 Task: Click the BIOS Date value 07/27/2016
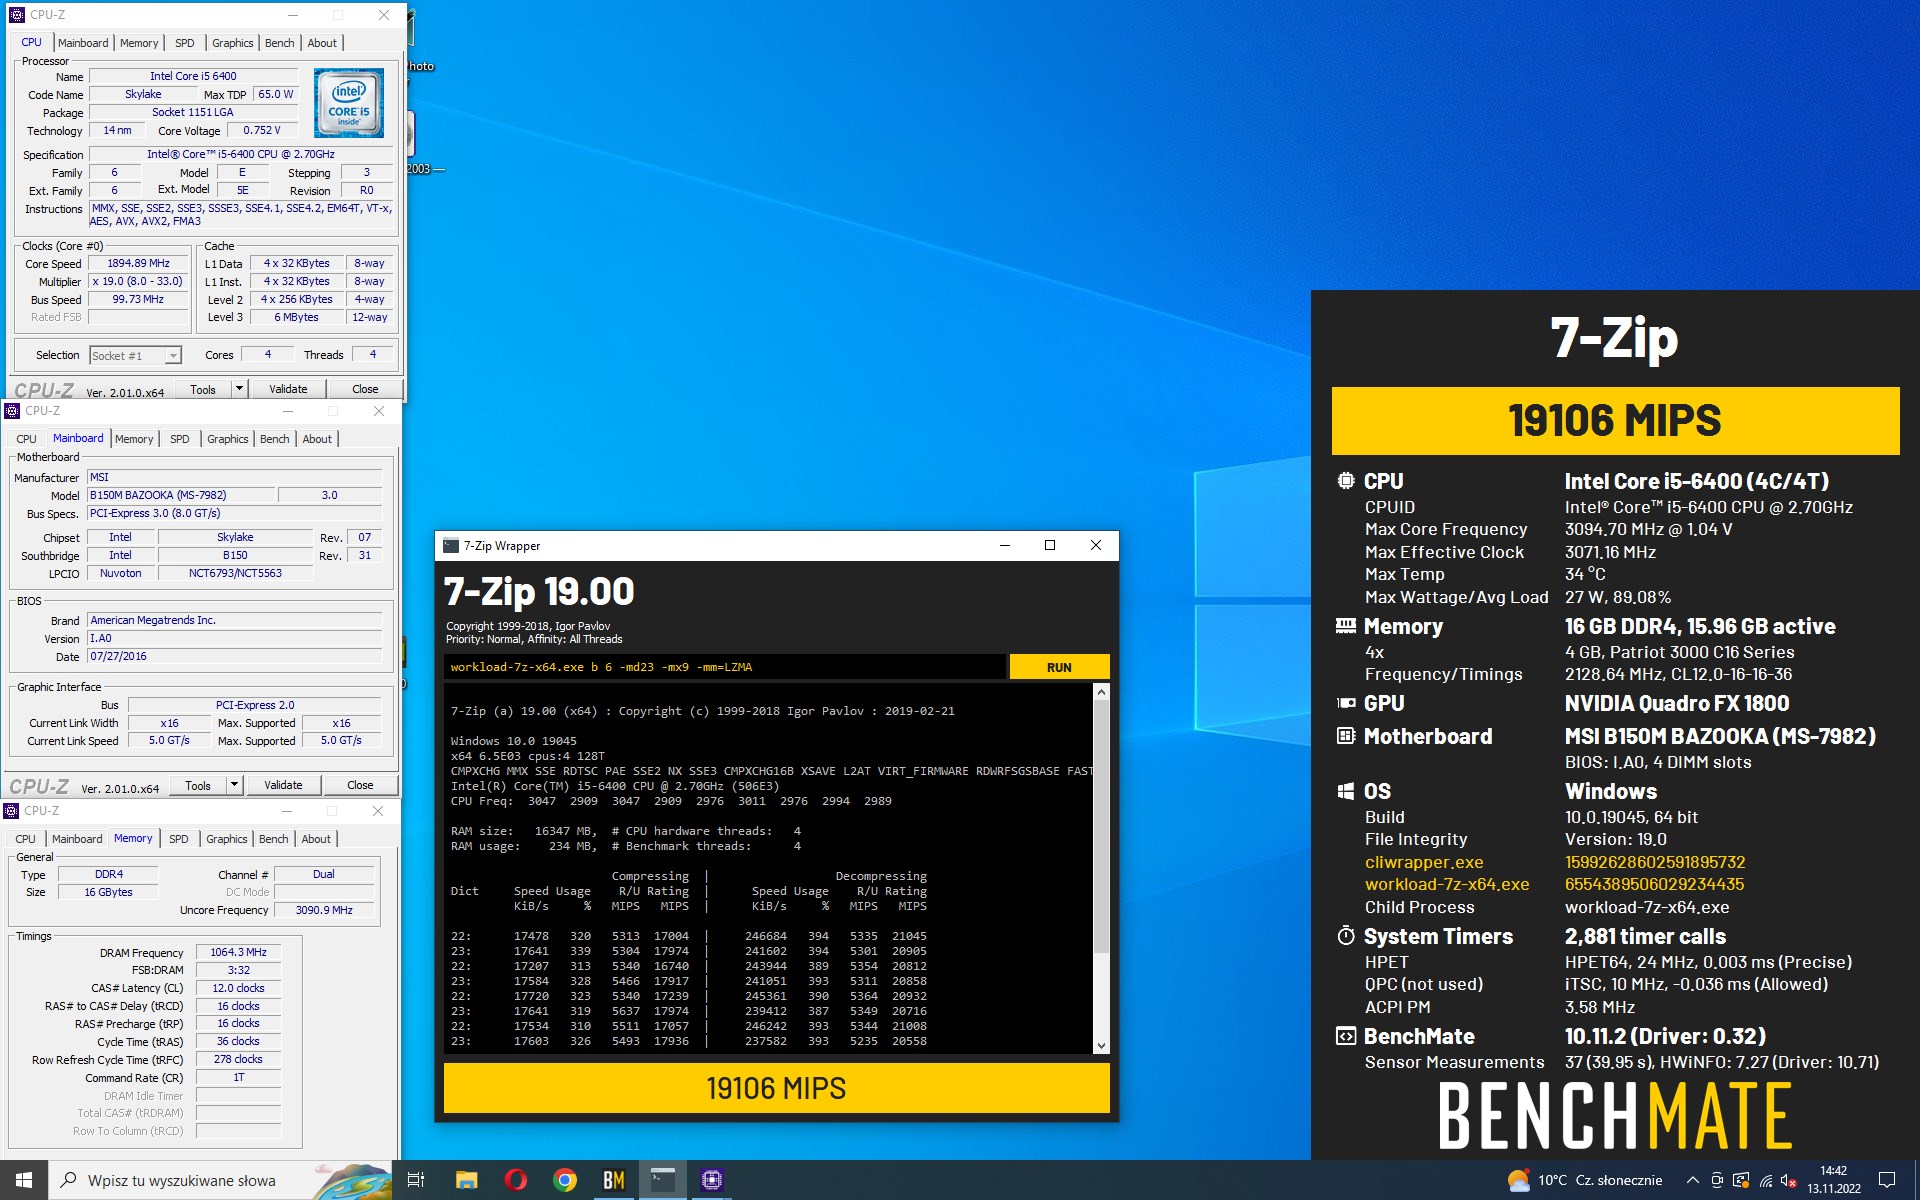234,657
